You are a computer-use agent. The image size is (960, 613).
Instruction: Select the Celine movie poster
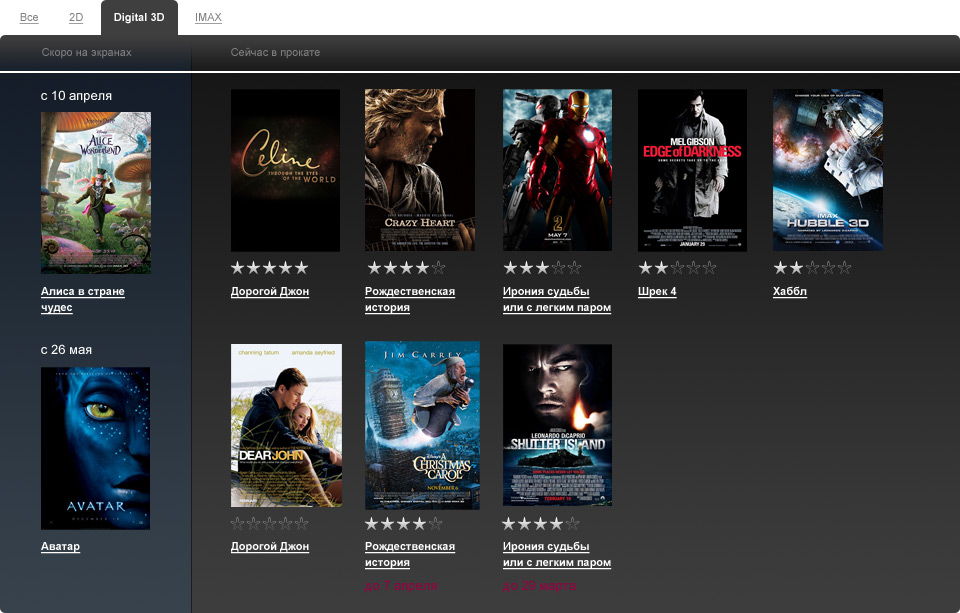click(285, 170)
